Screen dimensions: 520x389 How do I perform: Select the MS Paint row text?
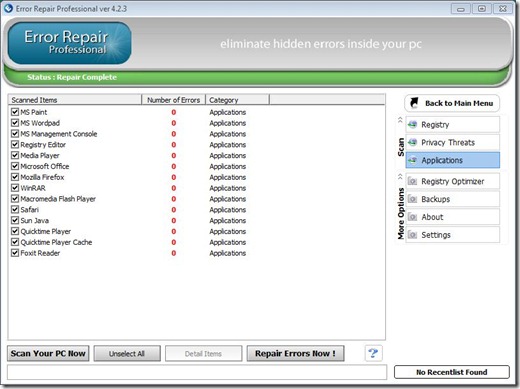tap(34, 112)
